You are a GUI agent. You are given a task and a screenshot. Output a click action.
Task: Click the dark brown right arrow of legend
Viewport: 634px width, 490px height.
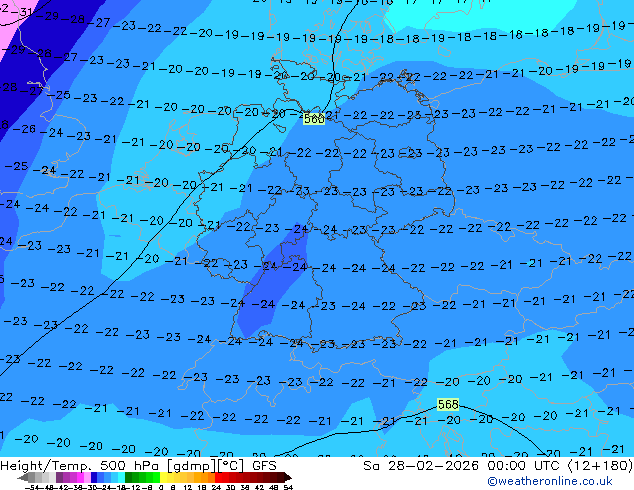tap(287, 477)
